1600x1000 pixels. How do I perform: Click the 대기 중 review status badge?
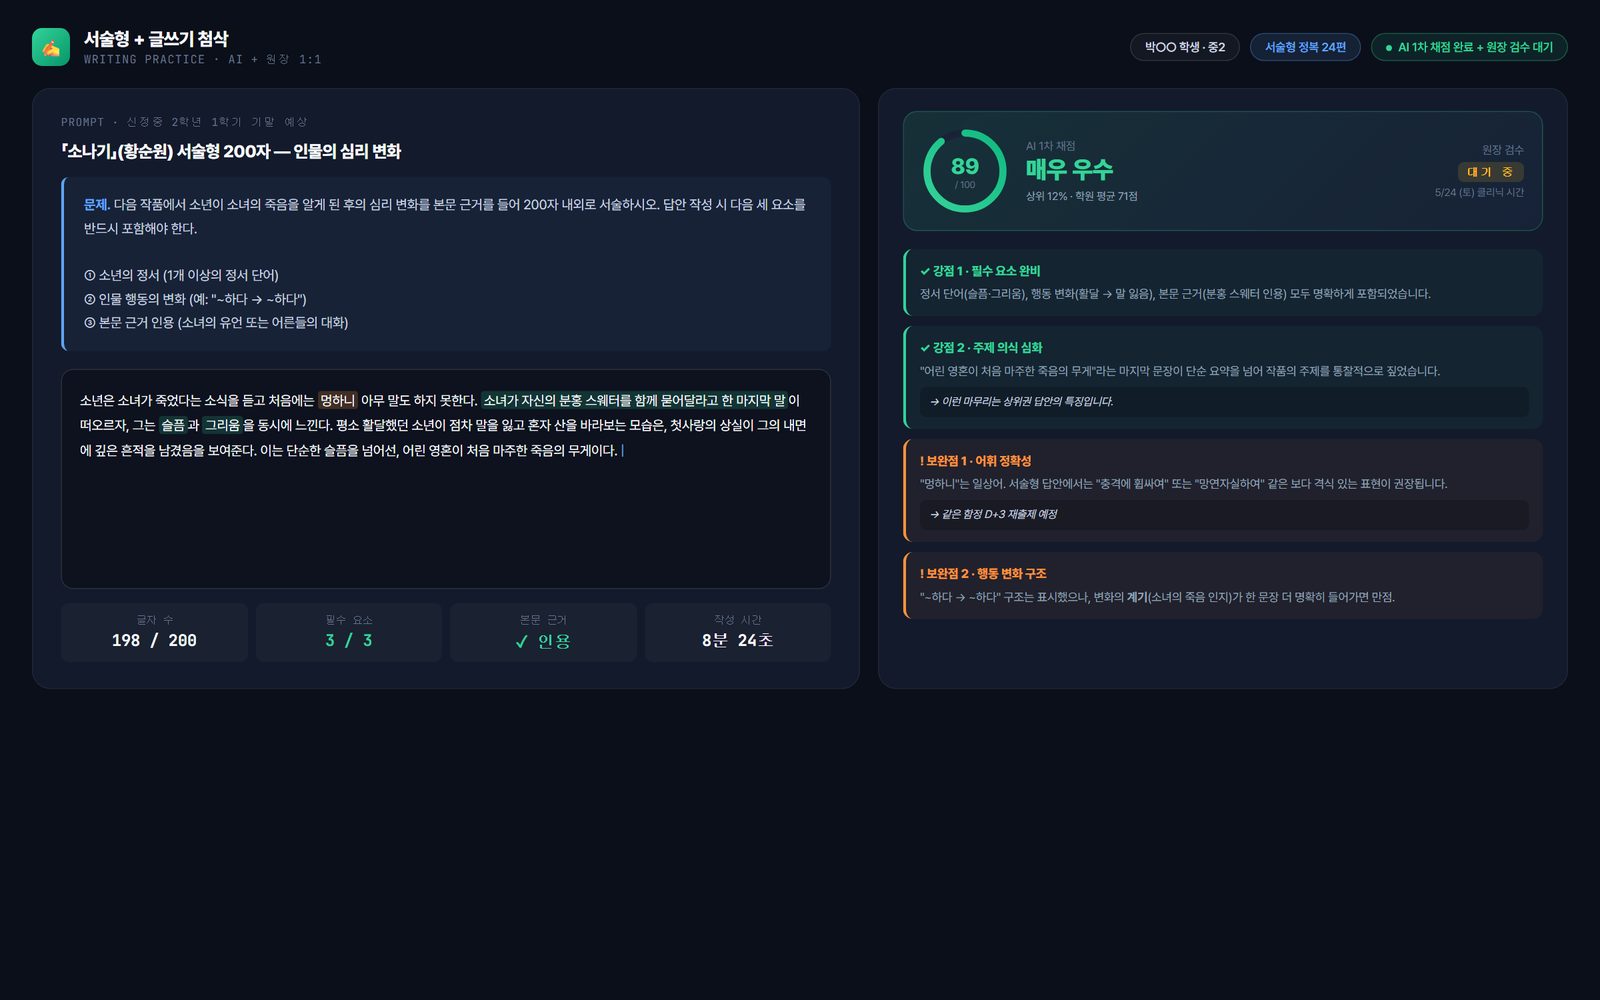tap(1490, 172)
